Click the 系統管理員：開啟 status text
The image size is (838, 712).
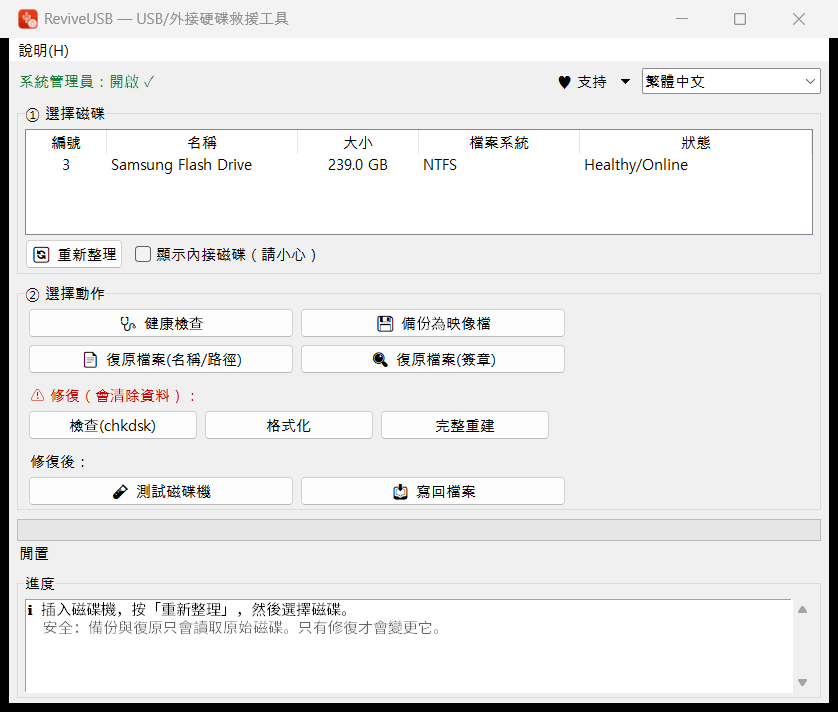87,82
